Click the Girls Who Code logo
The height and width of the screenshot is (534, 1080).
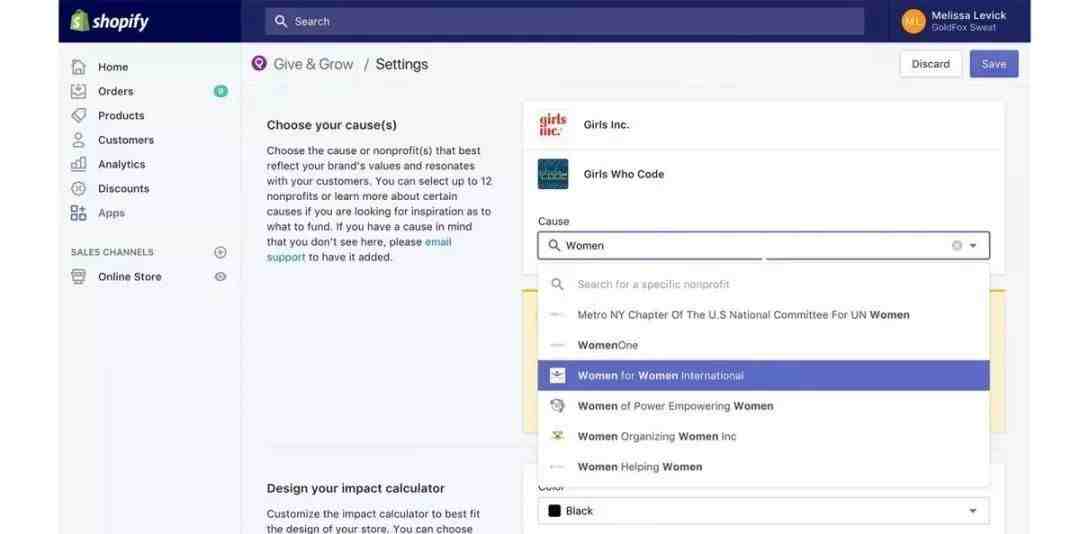point(552,174)
